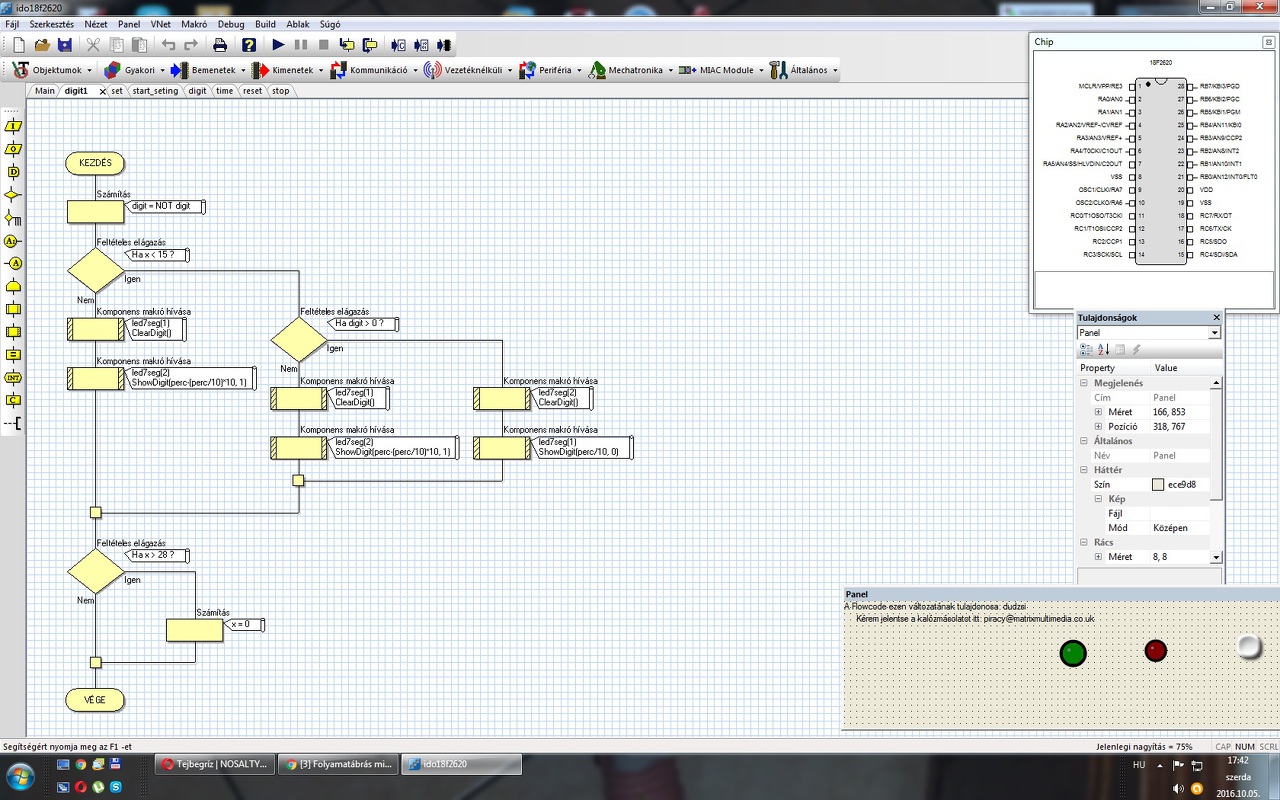This screenshot has height=800, width=1280.
Task: Open the Fájl menu
Action: tap(12, 23)
